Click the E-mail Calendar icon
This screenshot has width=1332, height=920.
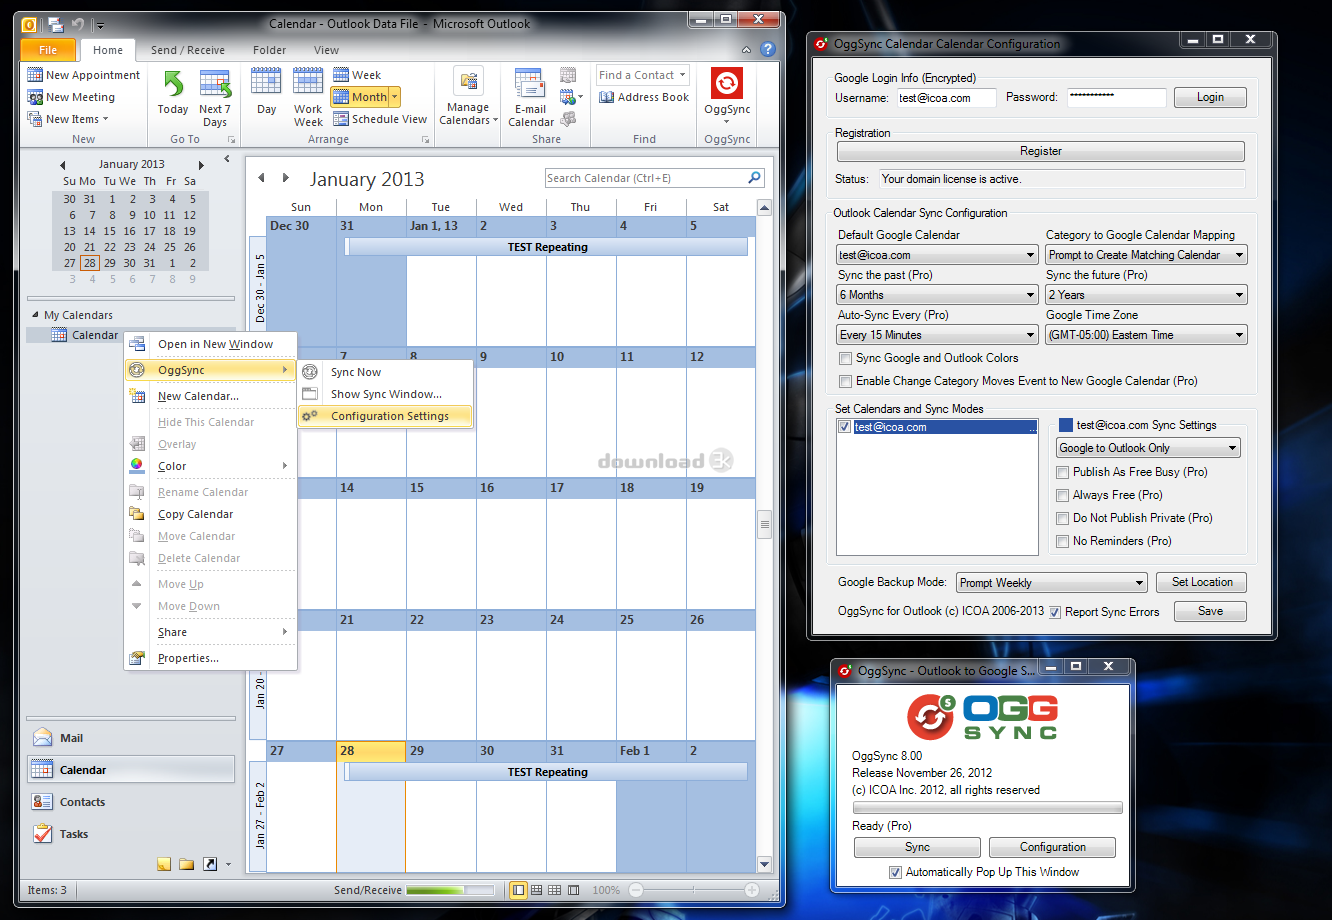coord(529,83)
